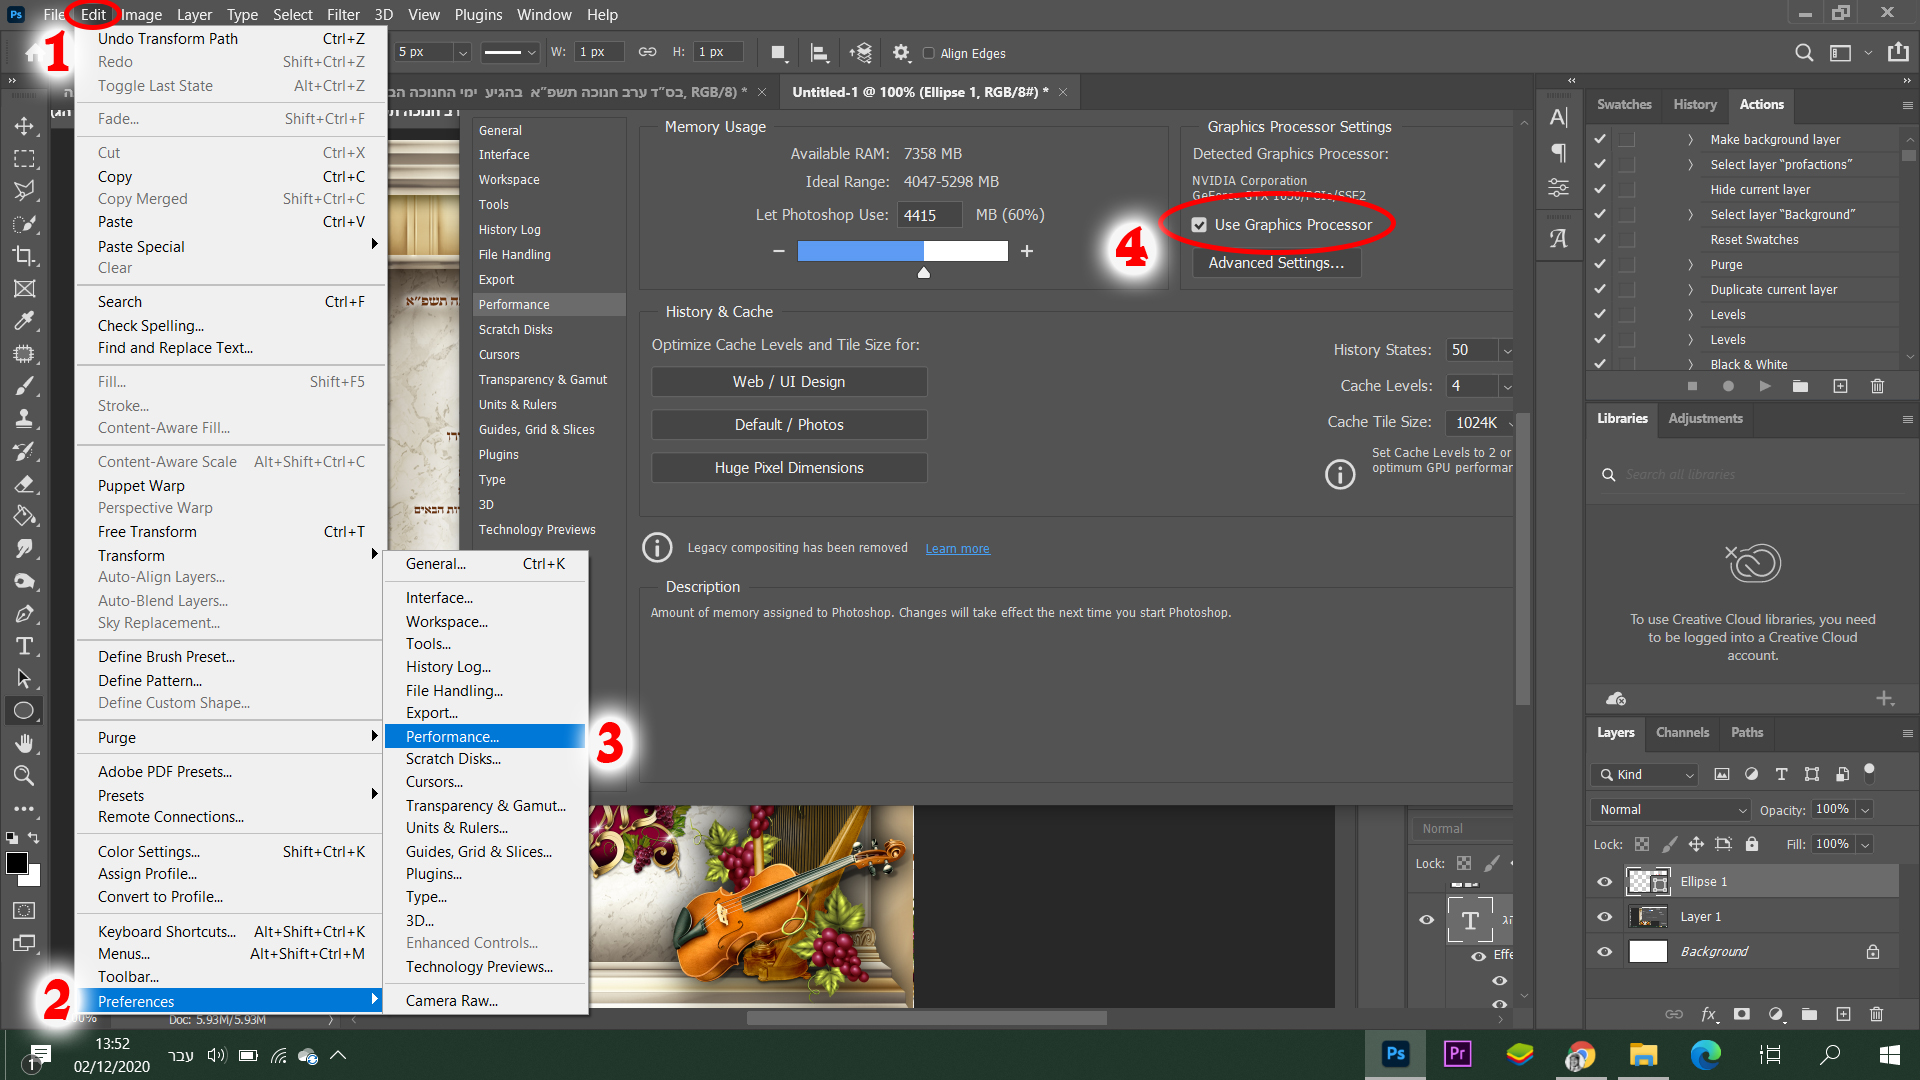This screenshot has width=1920, height=1080.
Task: Open the Learn more link
Action: point(957,549)
